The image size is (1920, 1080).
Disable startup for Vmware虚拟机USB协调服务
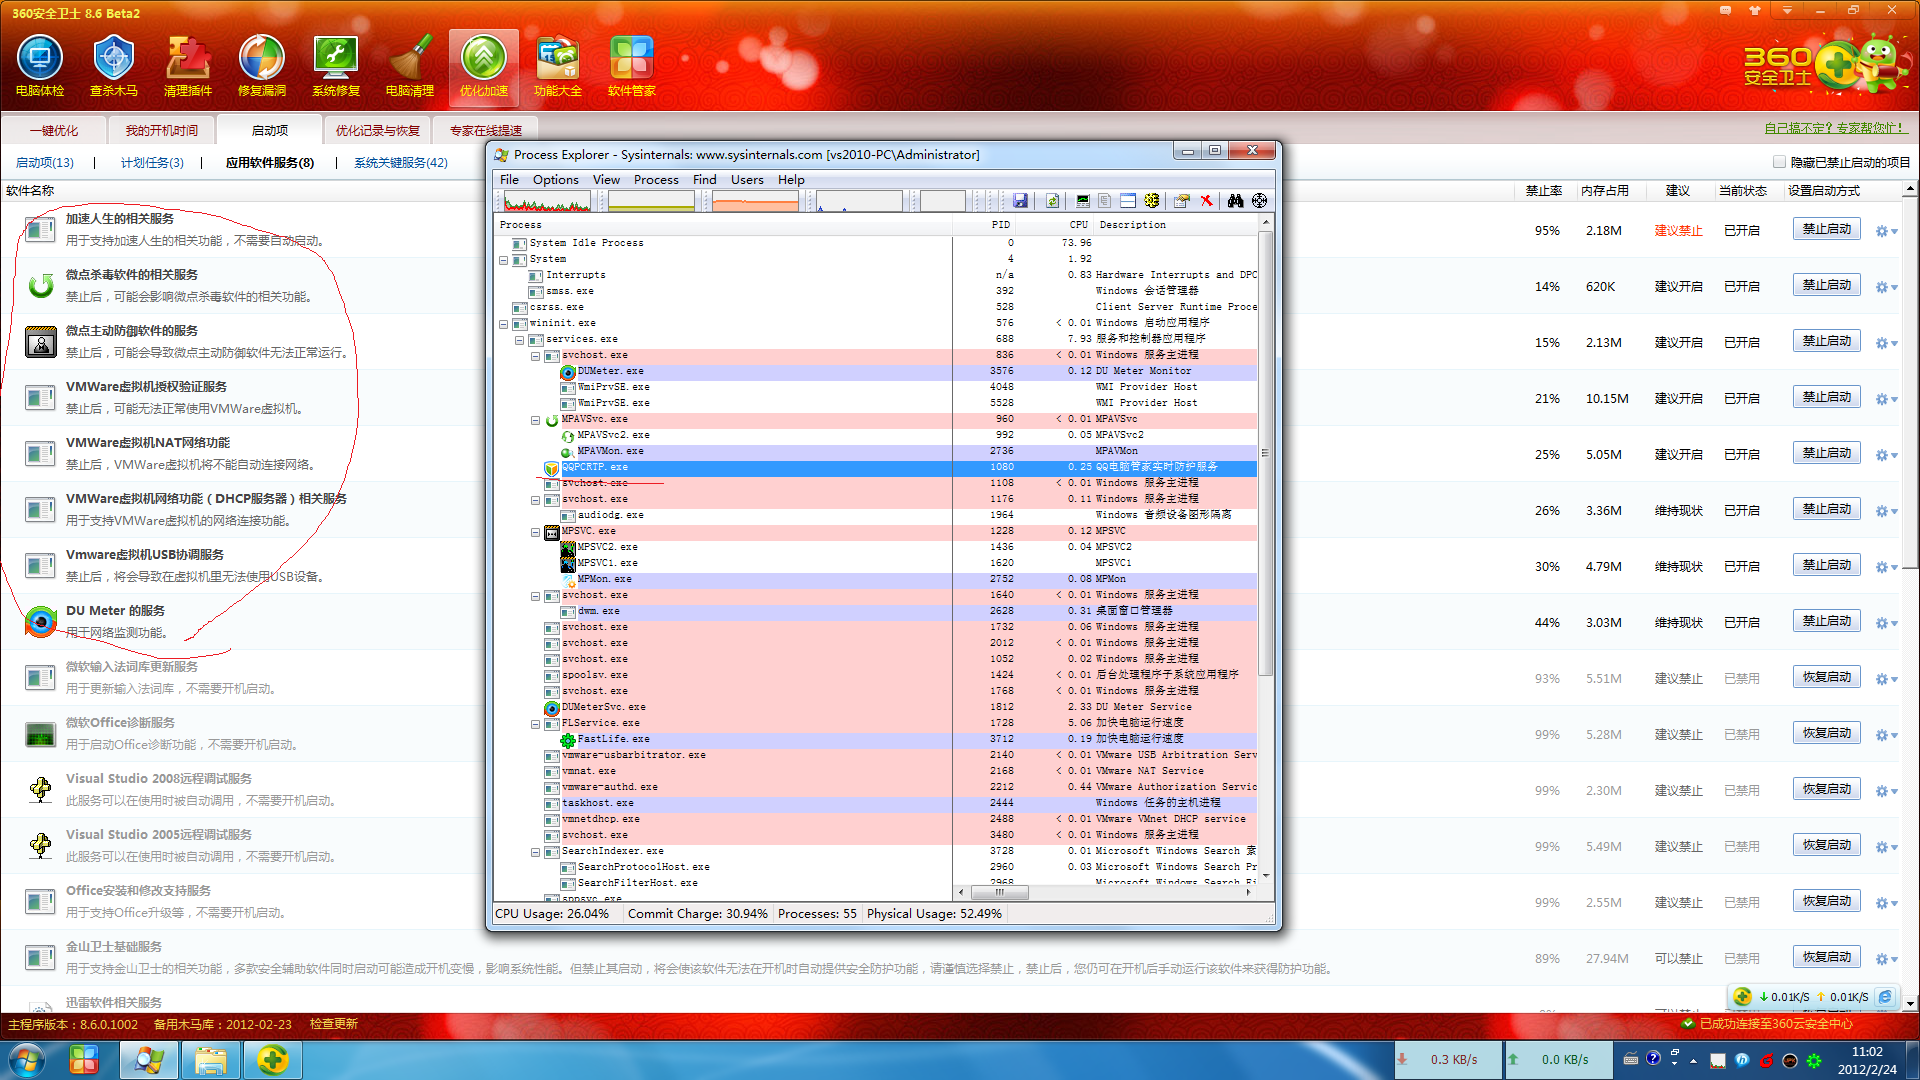coord(1827,565)
